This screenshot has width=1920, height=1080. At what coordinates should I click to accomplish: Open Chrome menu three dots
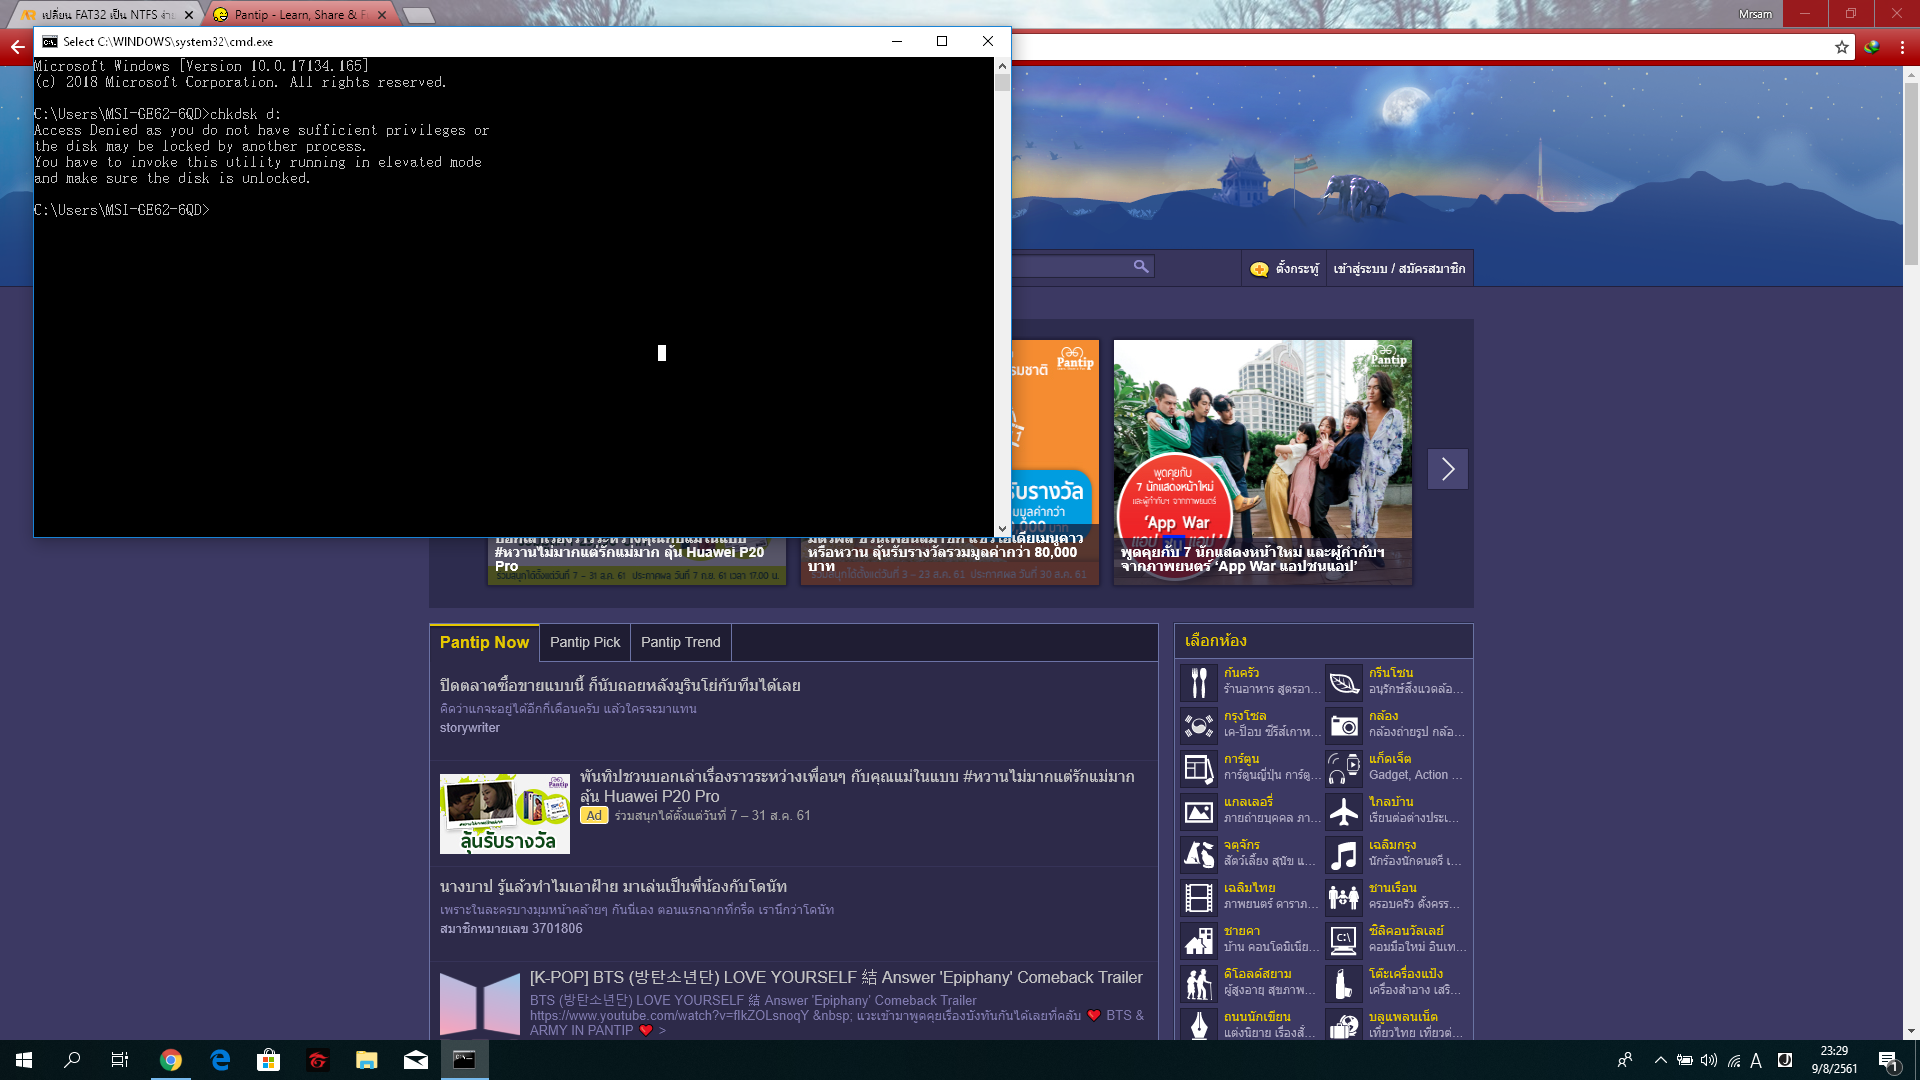pos(1902,47)
